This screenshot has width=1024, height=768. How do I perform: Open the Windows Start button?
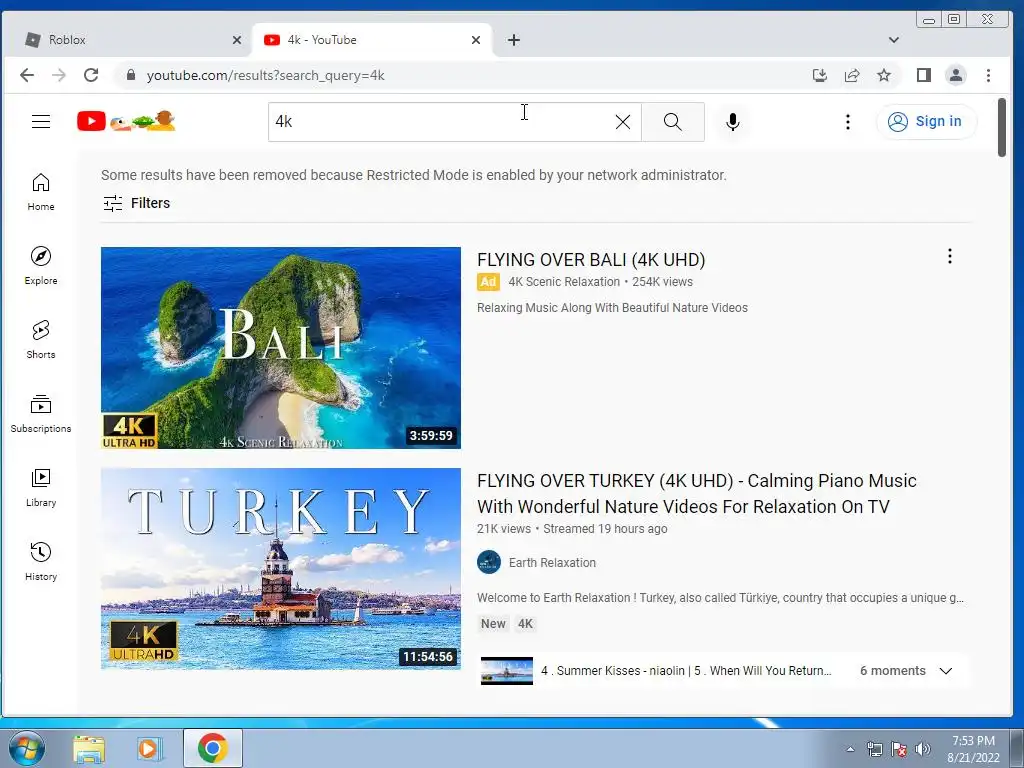coord(25,748)
